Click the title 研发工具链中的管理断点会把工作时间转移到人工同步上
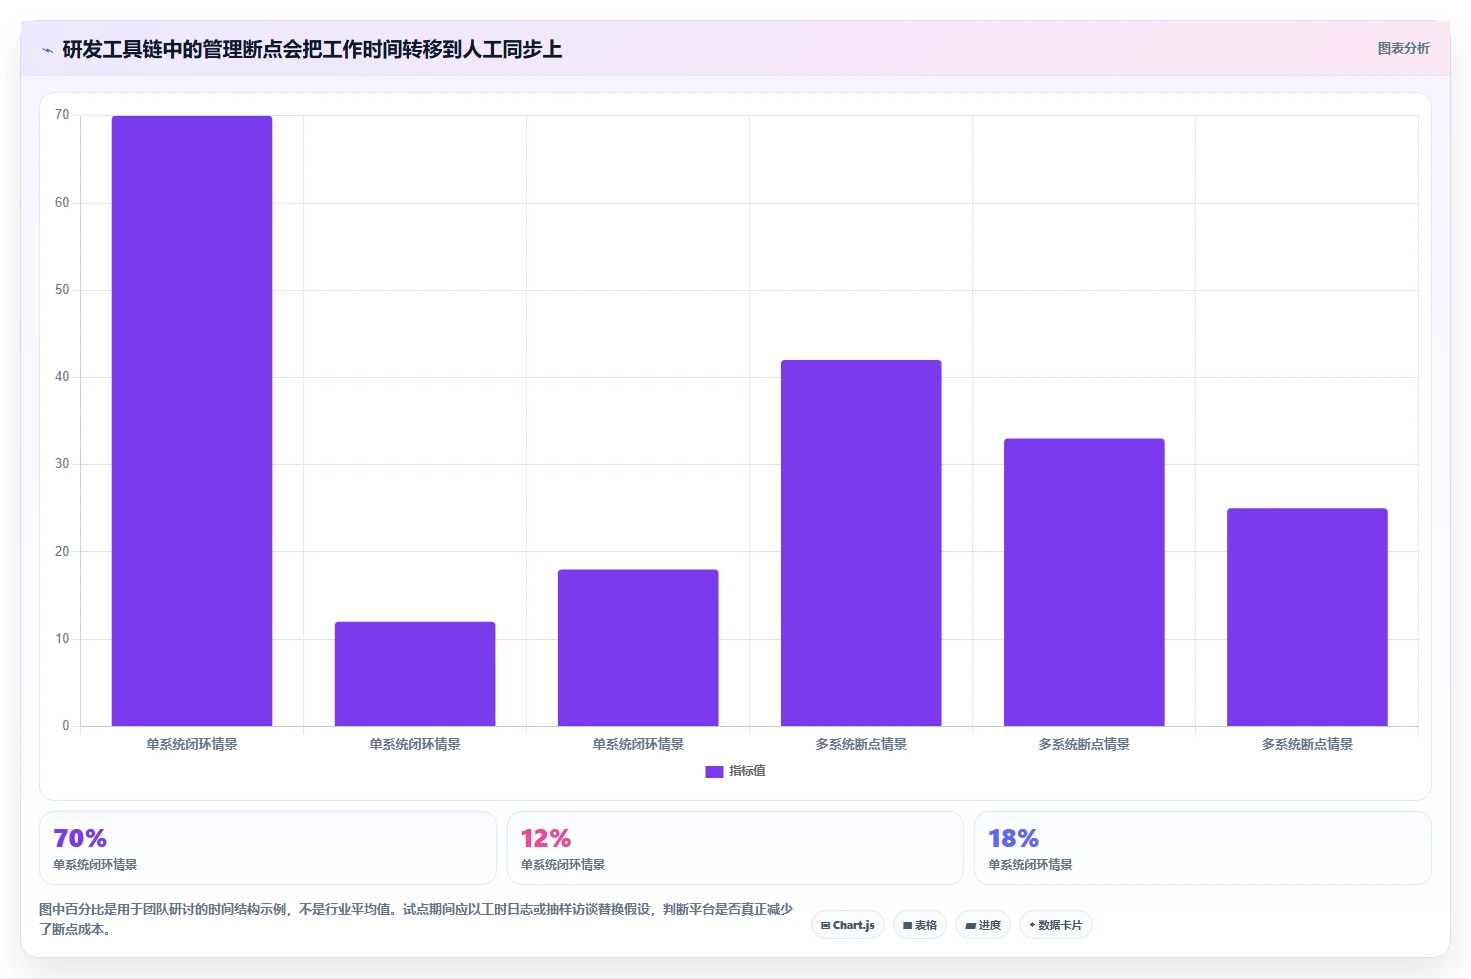 pos(312,49)
